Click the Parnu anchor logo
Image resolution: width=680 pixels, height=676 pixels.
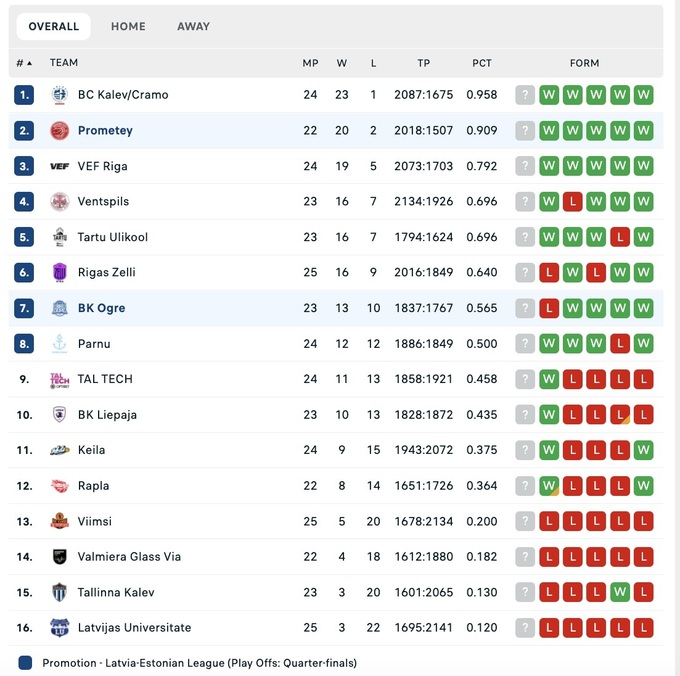click(59, 344)
